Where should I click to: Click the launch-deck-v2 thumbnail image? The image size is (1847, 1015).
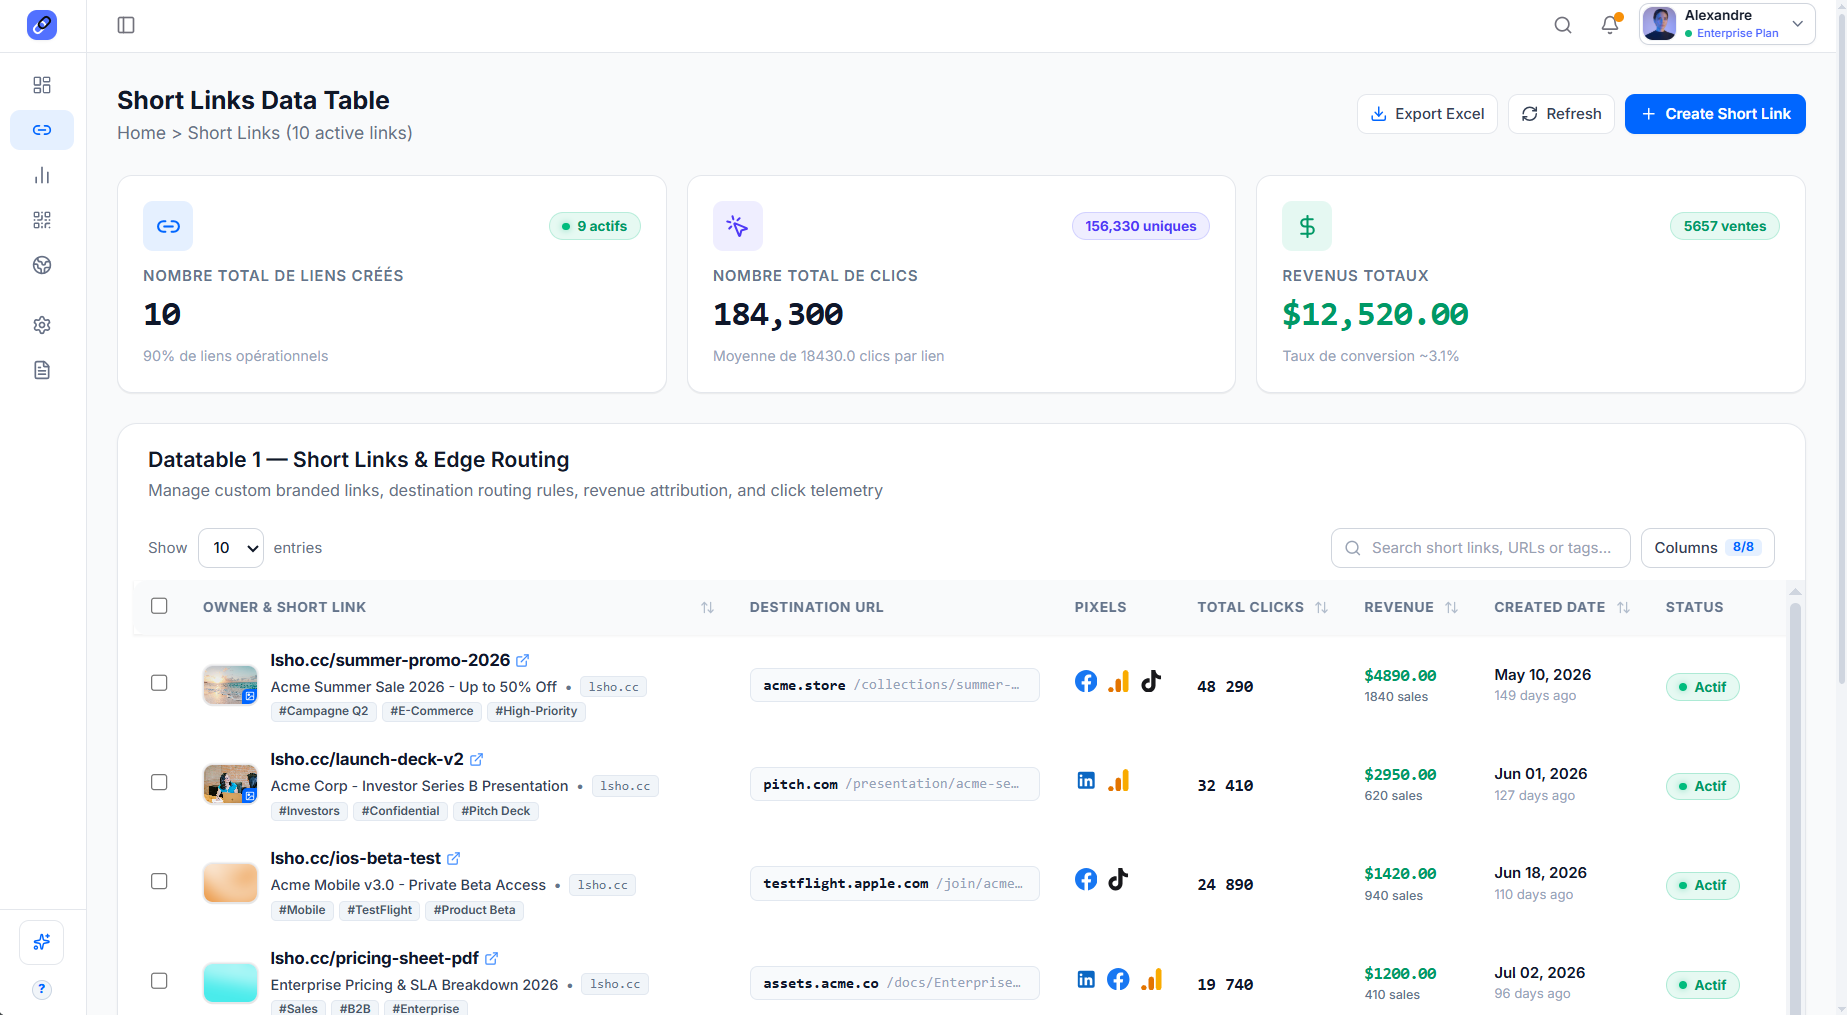[230, 784]
